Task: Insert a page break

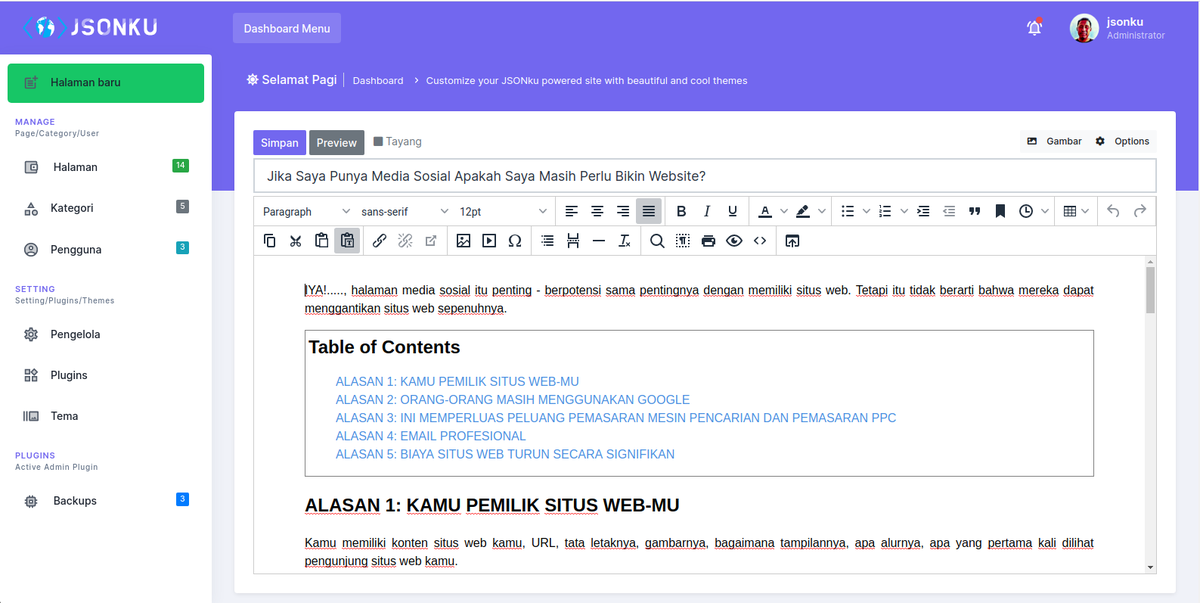Action: [x=573, y=240]
